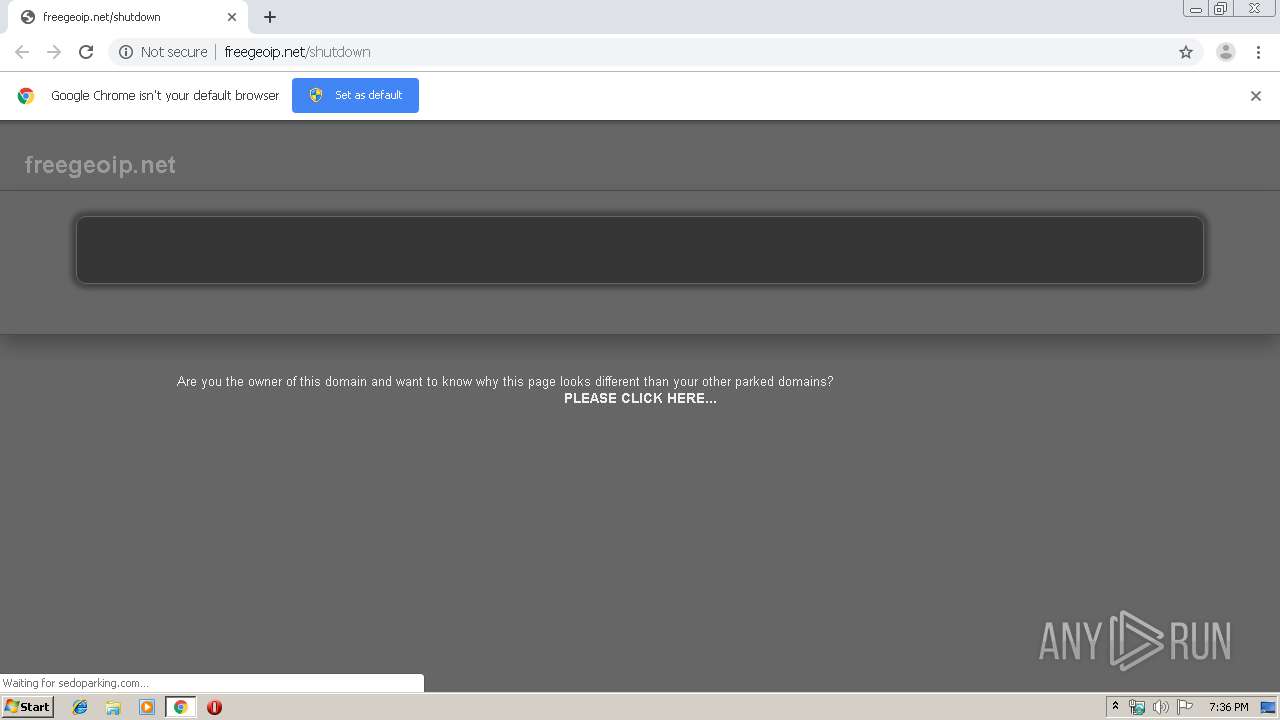
Task: Select the Chrome taskbar button
Action: (180, 707)
